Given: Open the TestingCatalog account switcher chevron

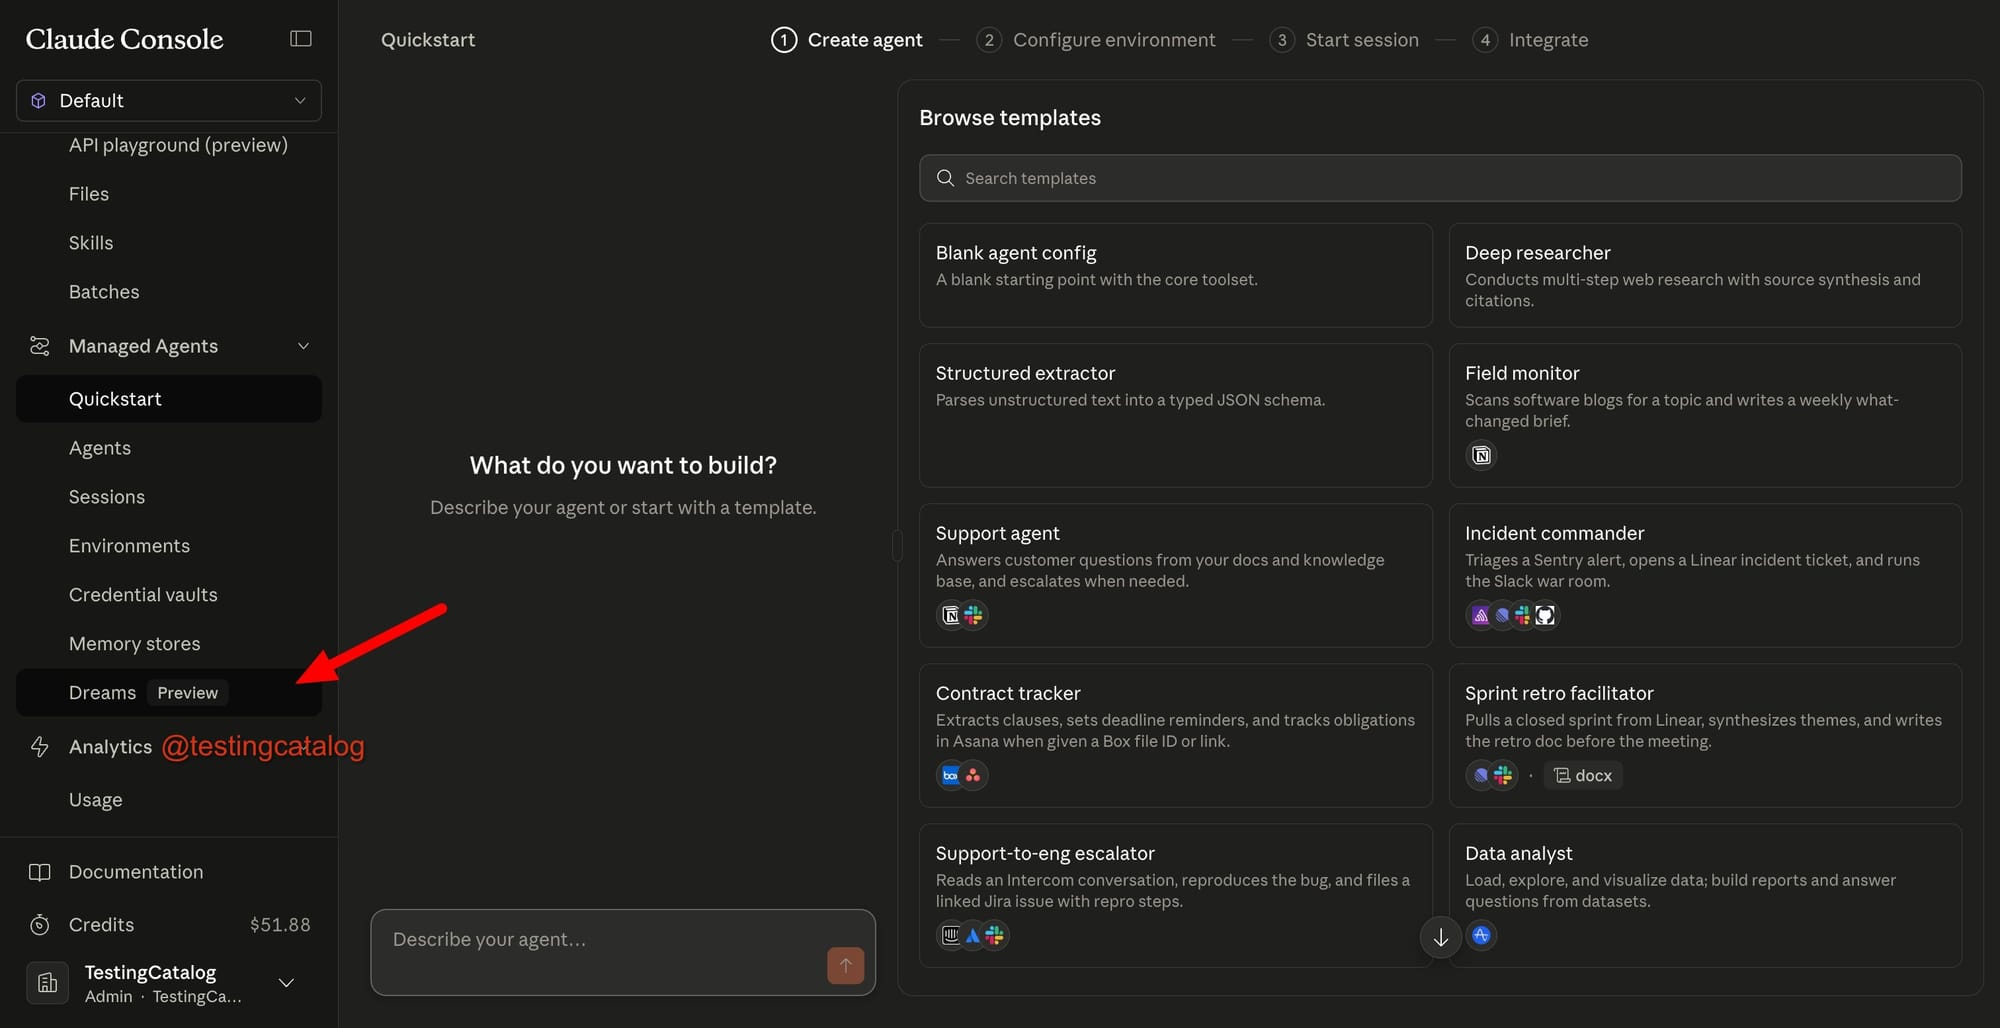Looking at the screenshot, I should pos(286,983).
